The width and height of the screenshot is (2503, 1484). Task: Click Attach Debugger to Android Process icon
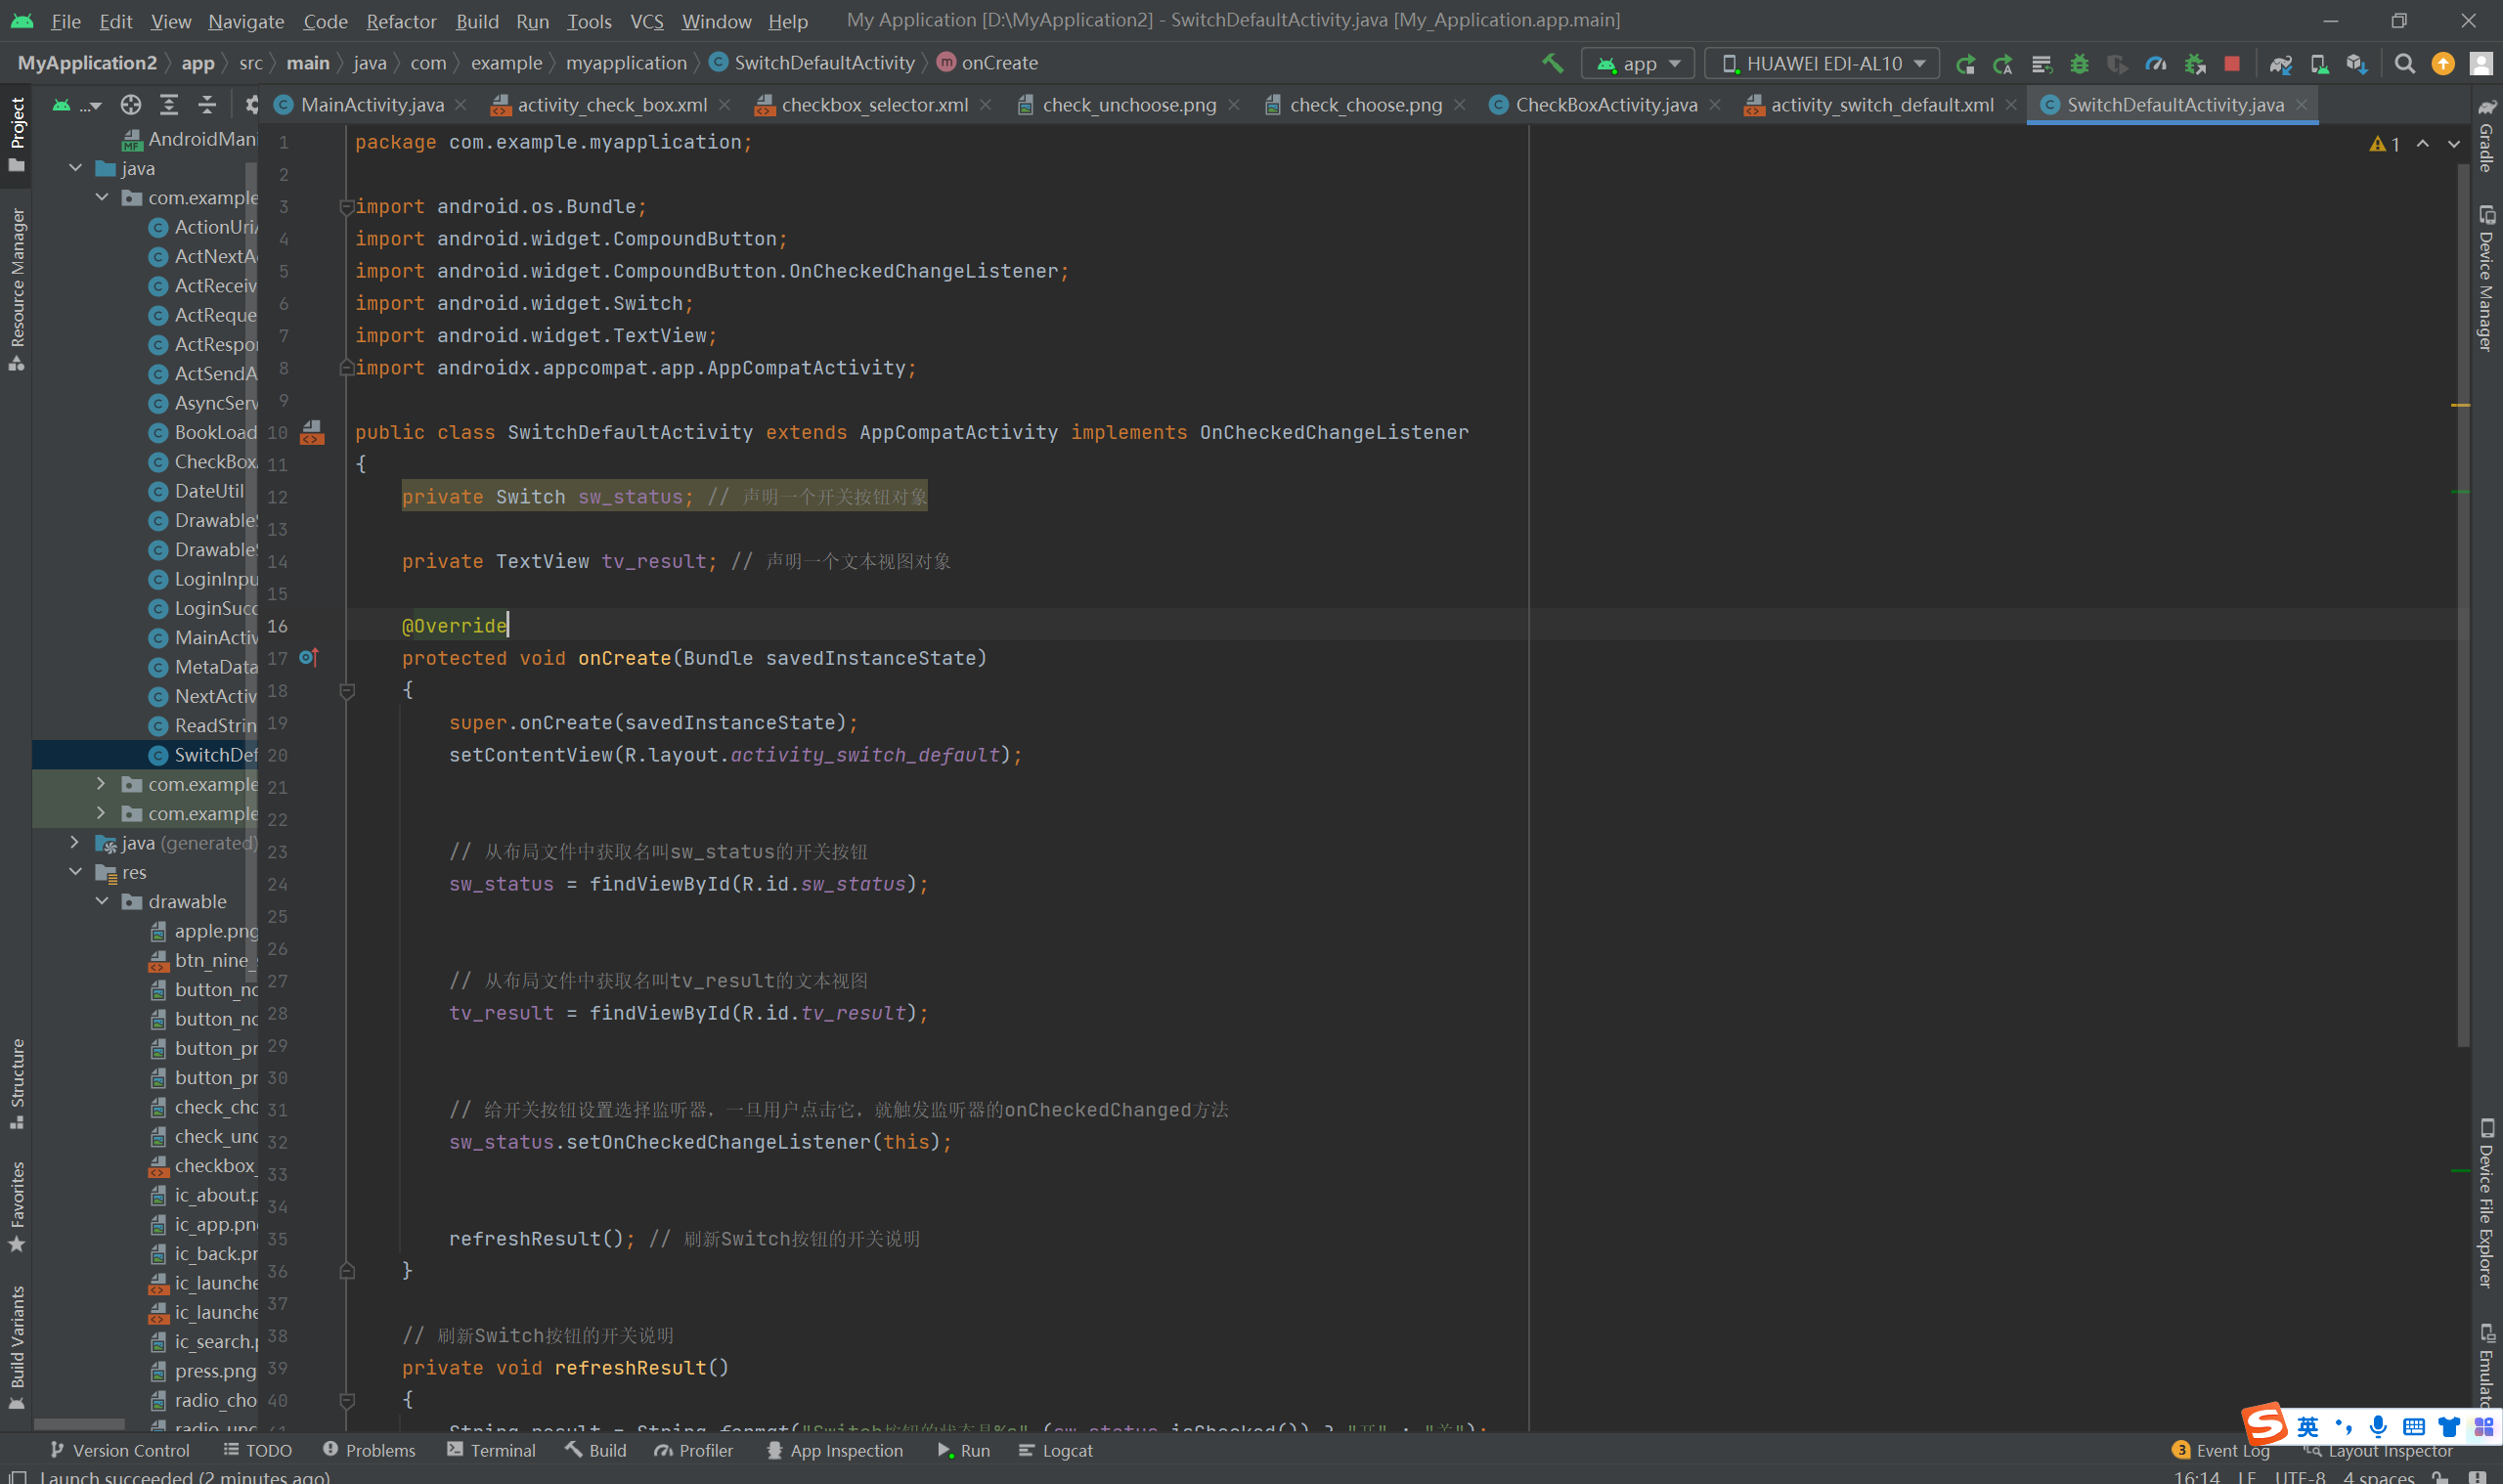(x=2195, y=63)
